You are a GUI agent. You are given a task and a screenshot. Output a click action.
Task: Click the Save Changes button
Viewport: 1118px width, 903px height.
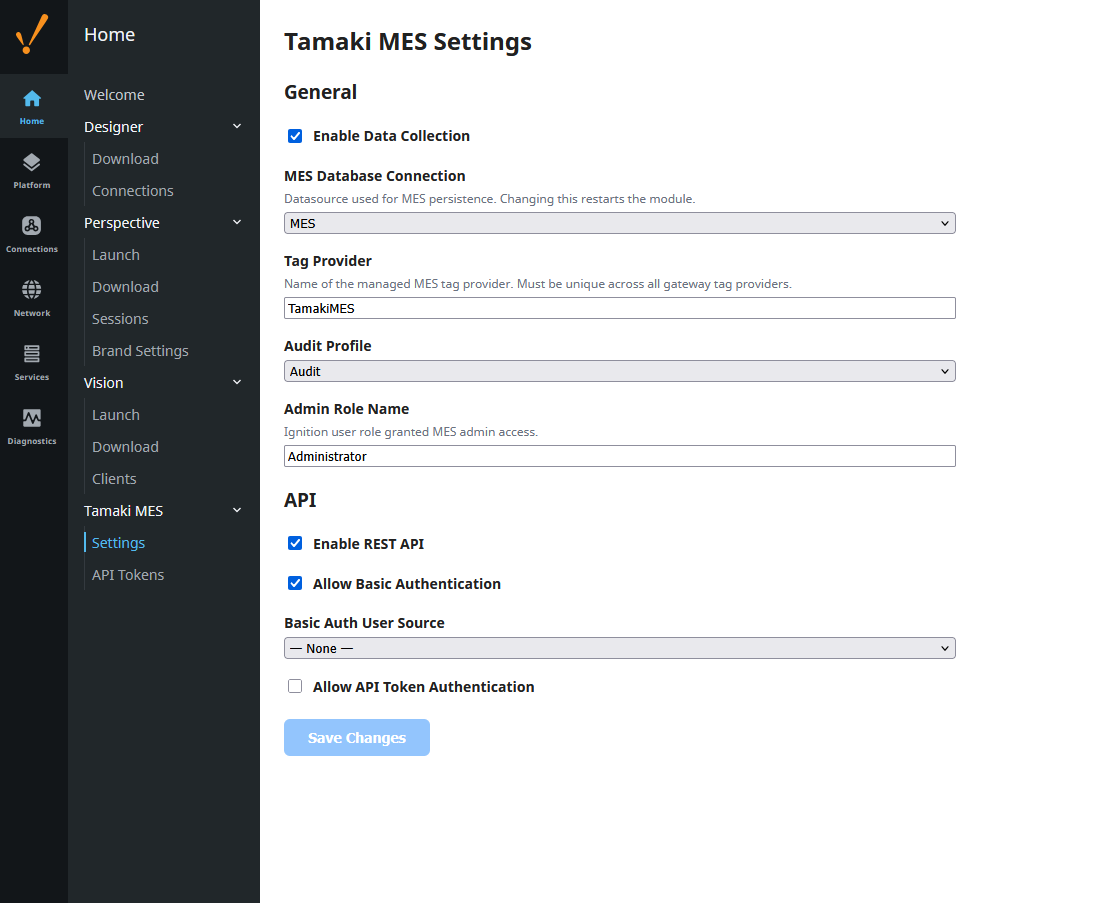click(x=357, y=738)
